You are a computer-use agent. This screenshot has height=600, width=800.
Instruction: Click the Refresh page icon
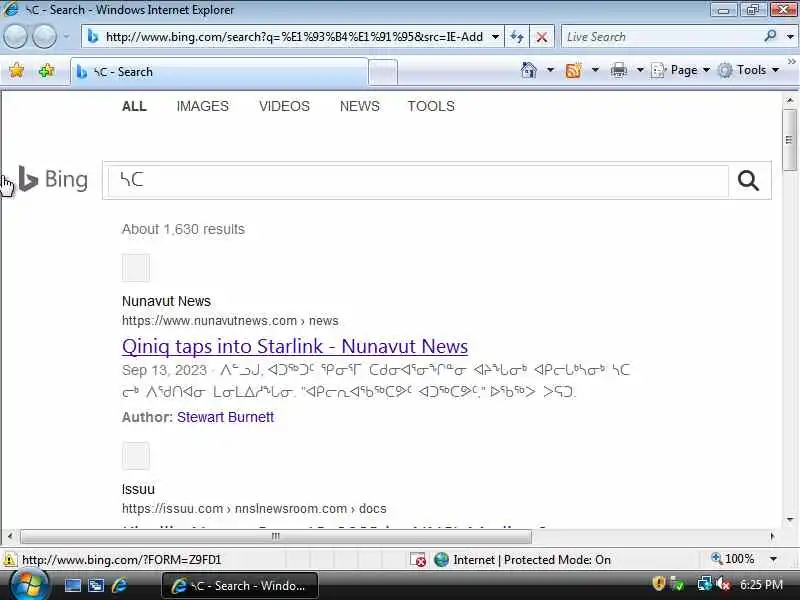click(517, 37)
